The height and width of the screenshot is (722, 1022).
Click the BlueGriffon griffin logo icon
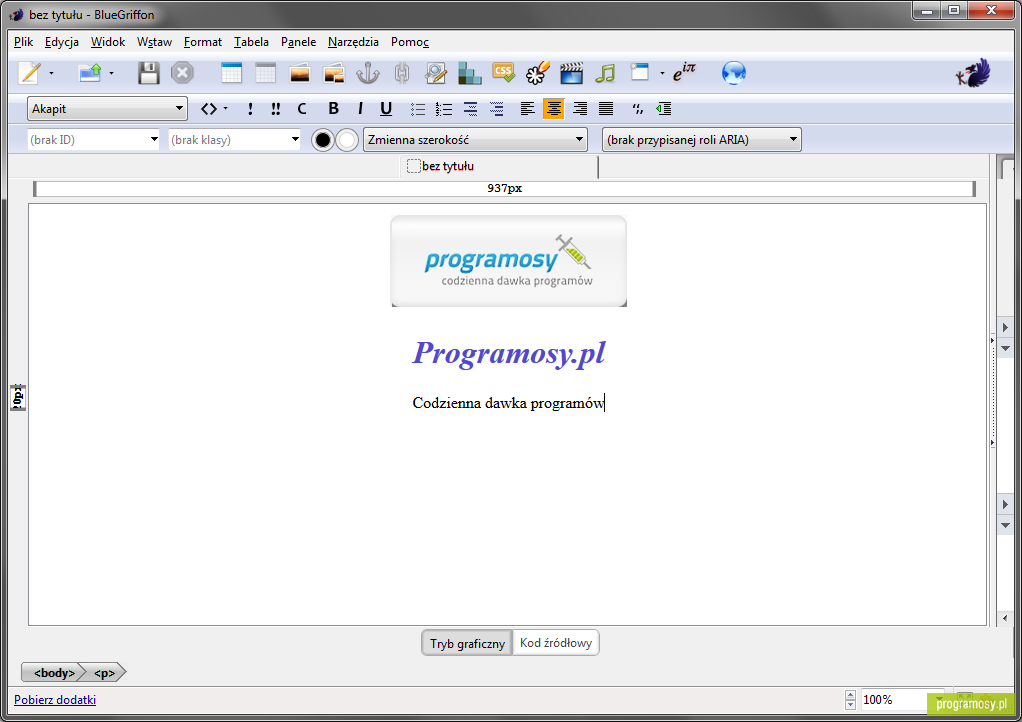pos(973,73)
